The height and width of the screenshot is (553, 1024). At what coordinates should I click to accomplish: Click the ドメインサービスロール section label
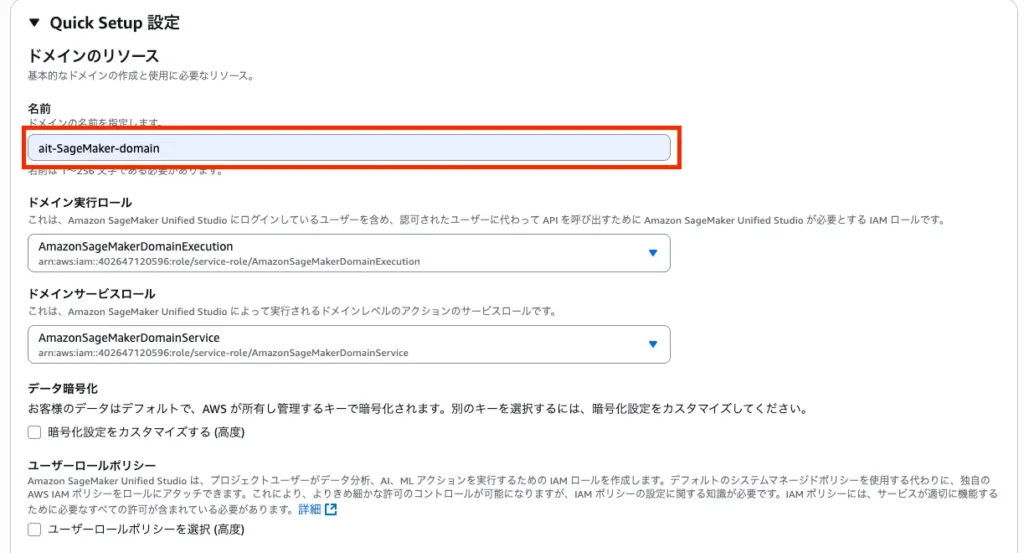tap(91, 294)
